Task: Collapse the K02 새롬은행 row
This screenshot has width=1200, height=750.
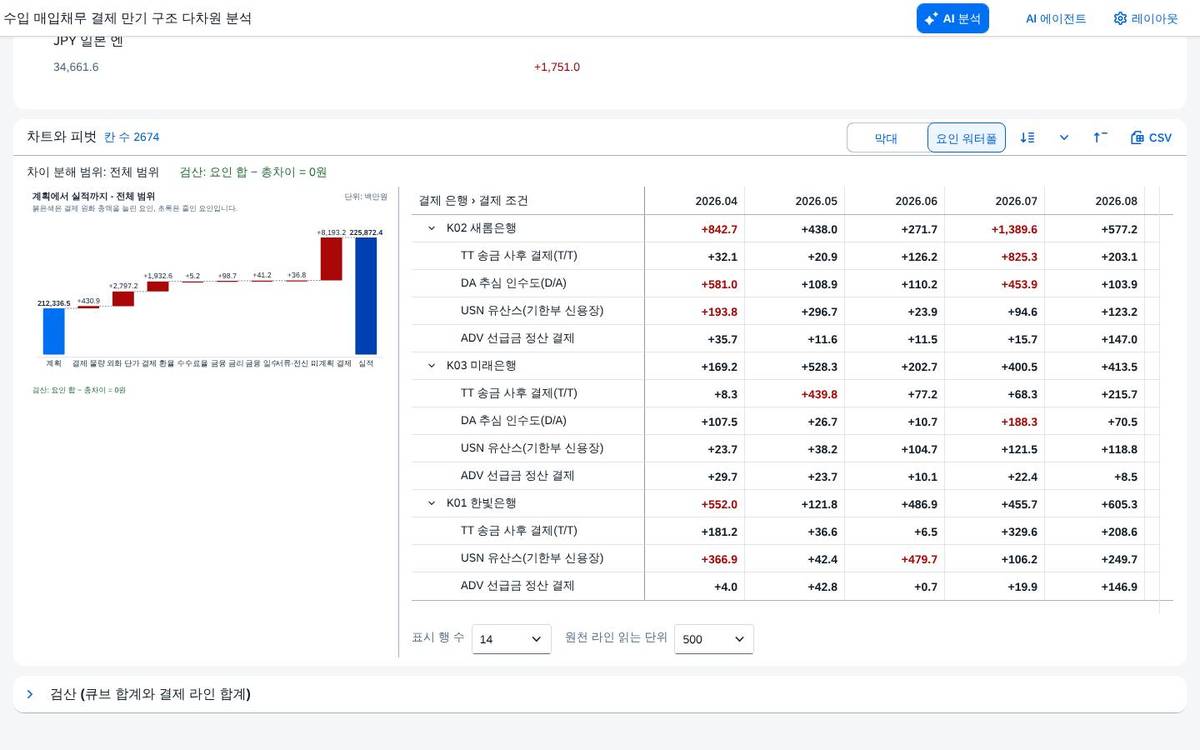Action: 432,229
